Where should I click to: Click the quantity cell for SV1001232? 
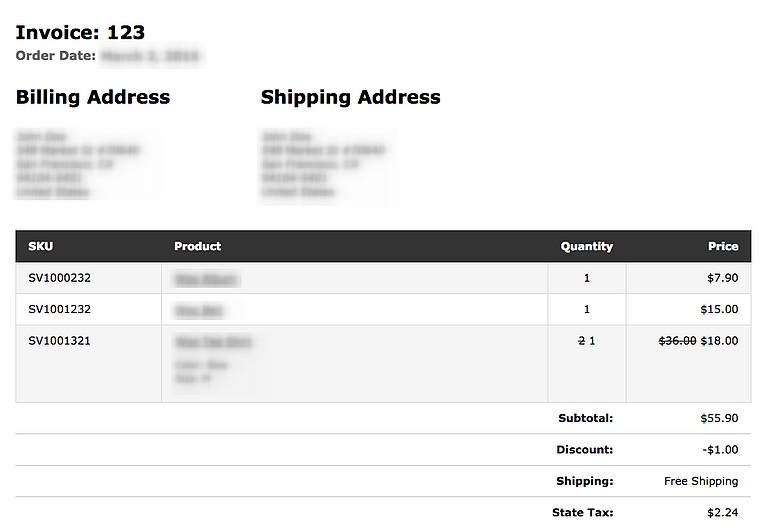click(x=587, y=309)
